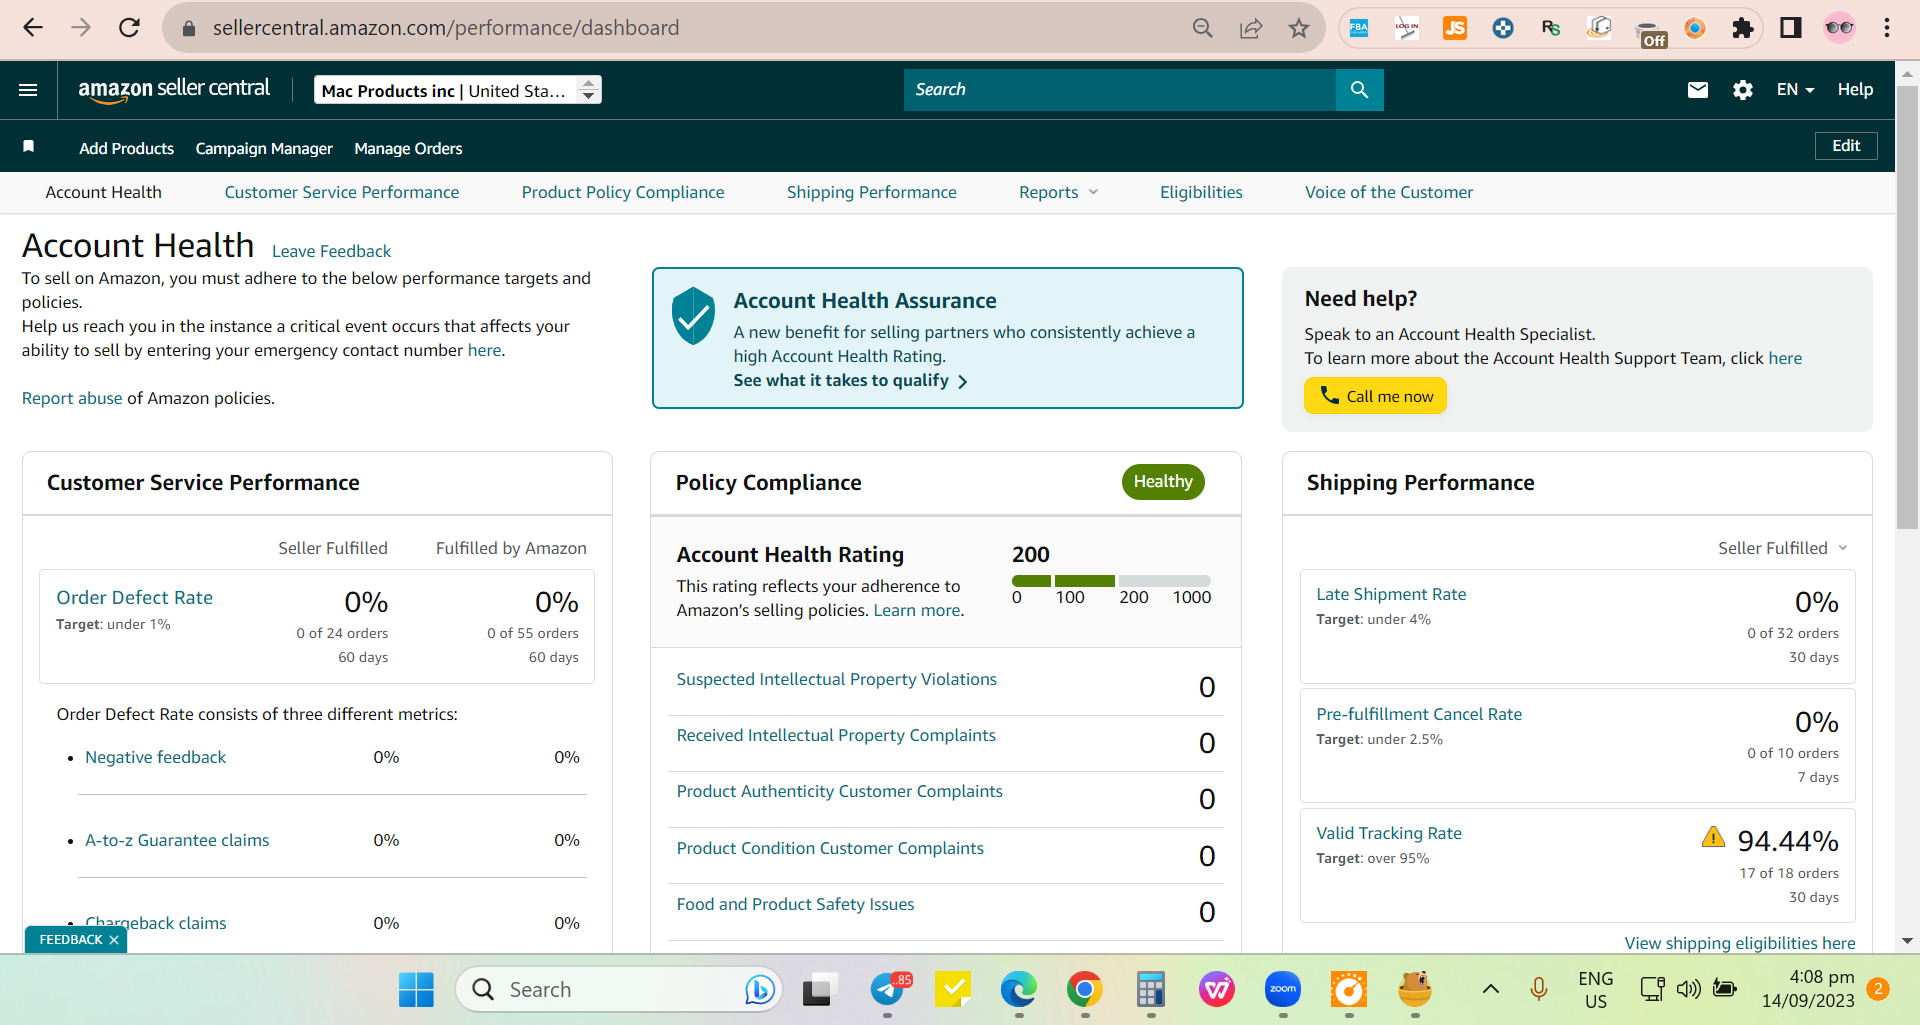Click the bookmark flag icon in the navy bar

[29, 147]
